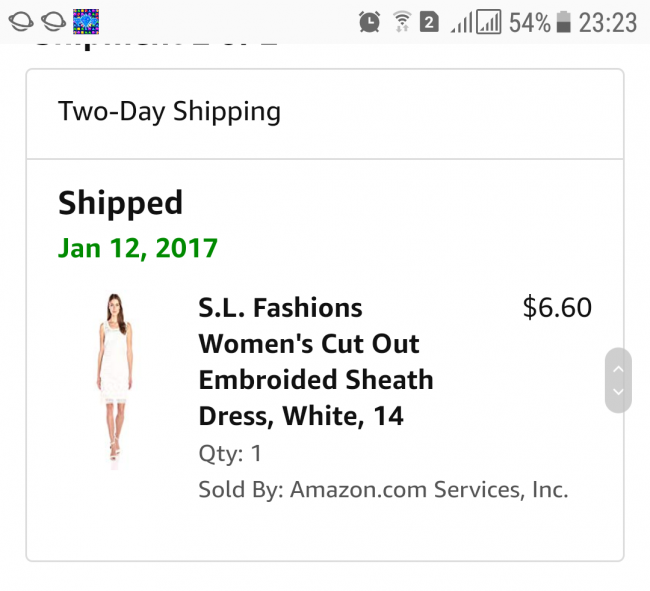Viewport: 650px width, 591px height.
Task: Tap the green Jan 12, 2017 date
Action: click(138, 248)
